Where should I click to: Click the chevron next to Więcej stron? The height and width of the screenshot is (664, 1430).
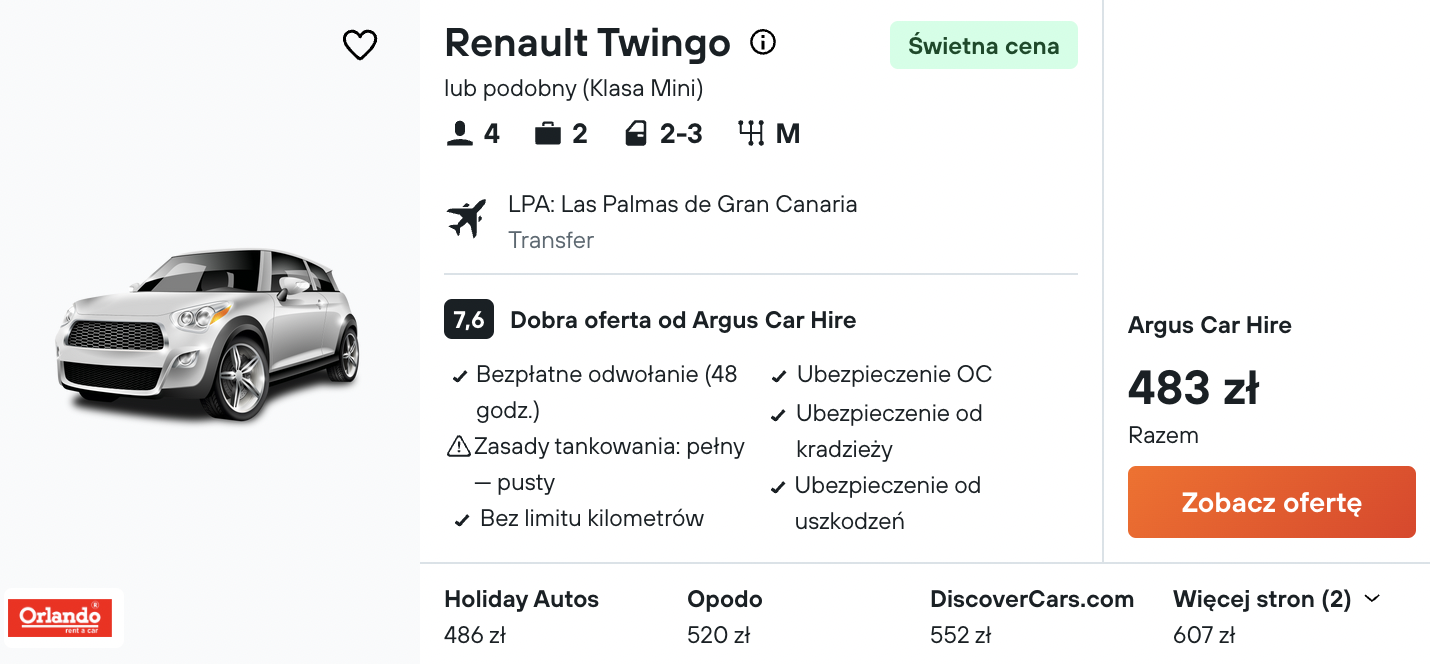pyautogui.click(x=1372, y=599)
